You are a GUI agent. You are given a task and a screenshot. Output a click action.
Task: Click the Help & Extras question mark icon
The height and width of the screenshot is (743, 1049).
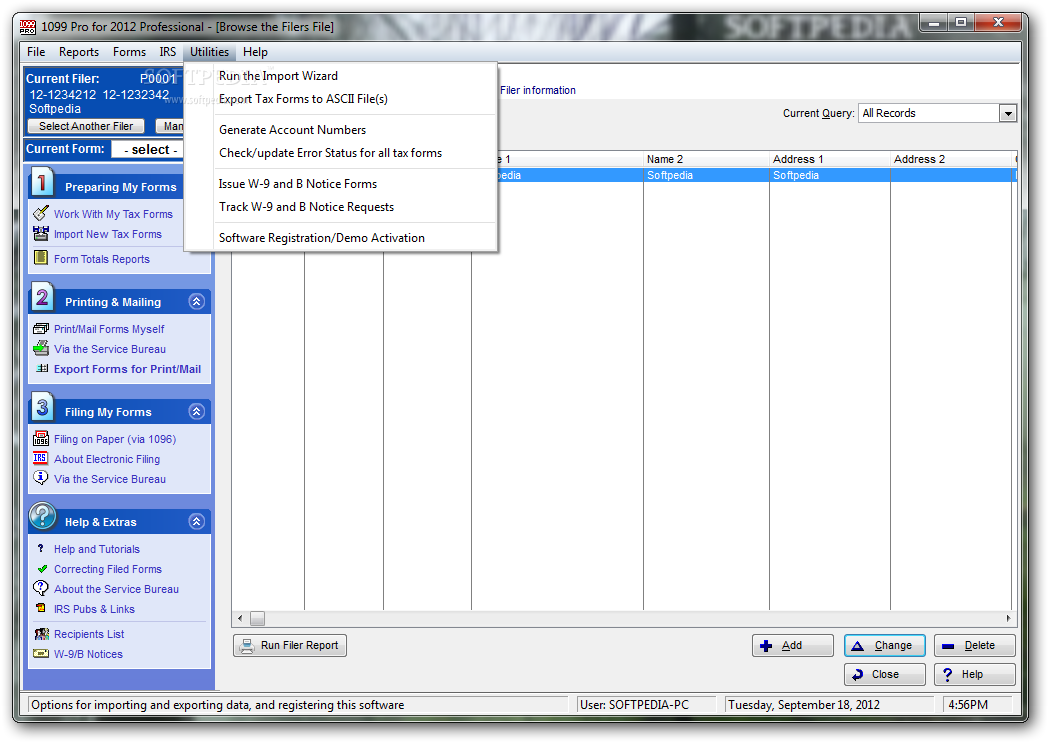point(42,516)
